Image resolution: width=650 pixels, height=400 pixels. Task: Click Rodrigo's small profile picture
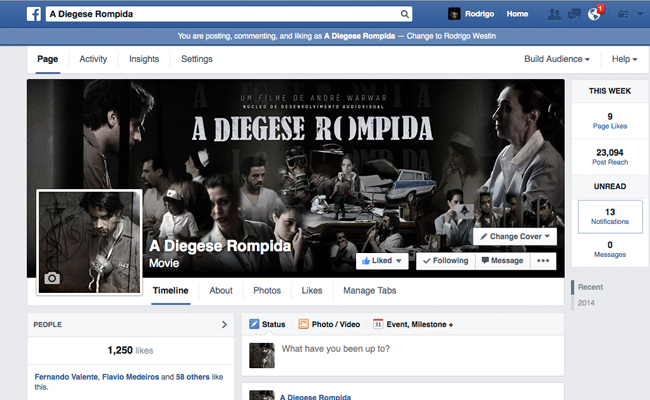(454, 14)
